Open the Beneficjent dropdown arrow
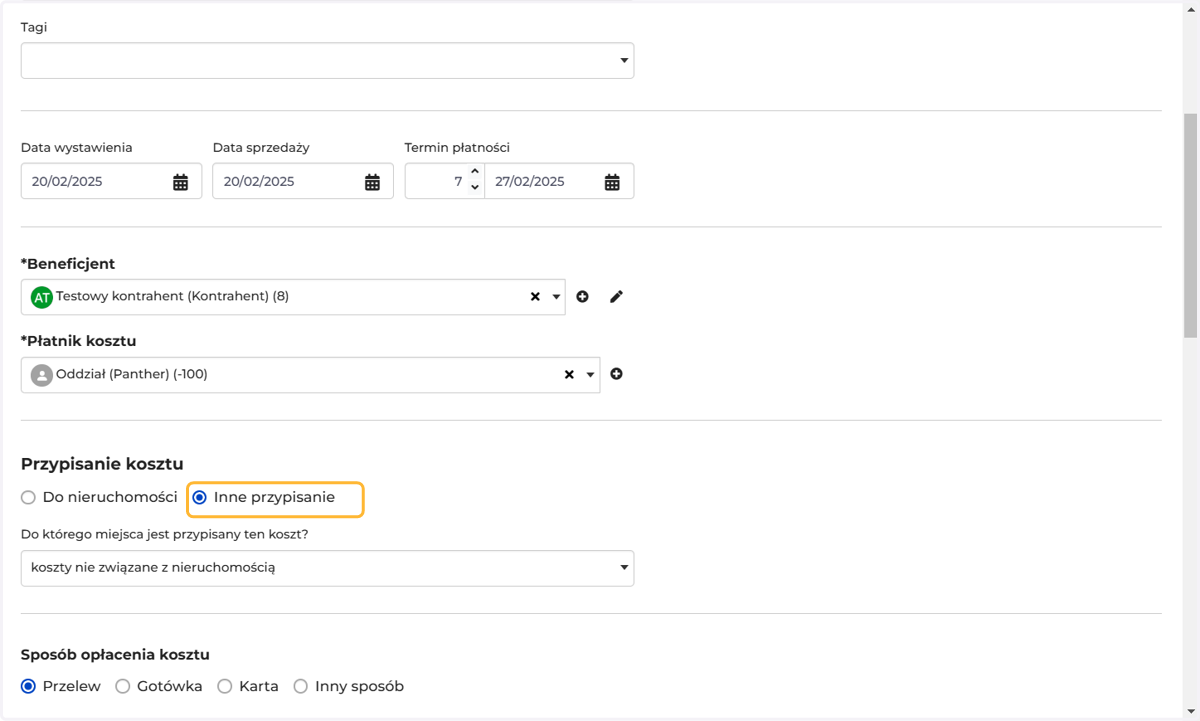The height and width of the screenshot is (721, 1200). pos(556,297)
